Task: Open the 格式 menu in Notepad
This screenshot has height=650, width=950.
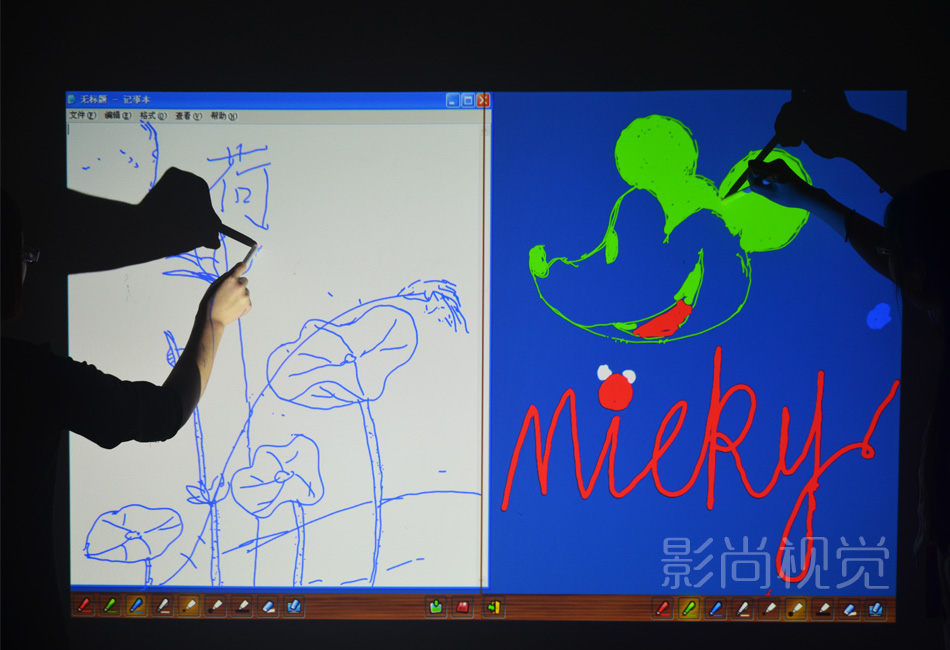Action: coord(153,115)
